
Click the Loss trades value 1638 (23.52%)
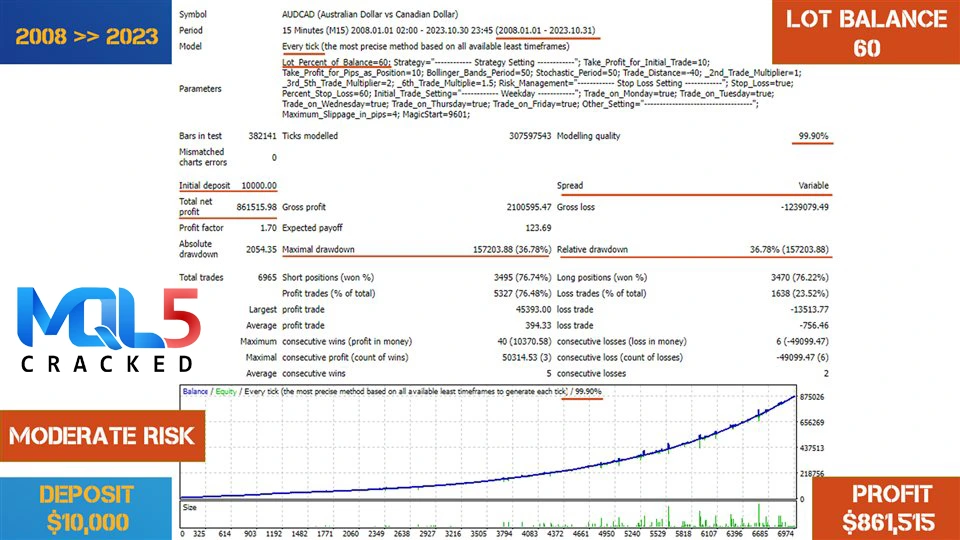coord(800,293)
